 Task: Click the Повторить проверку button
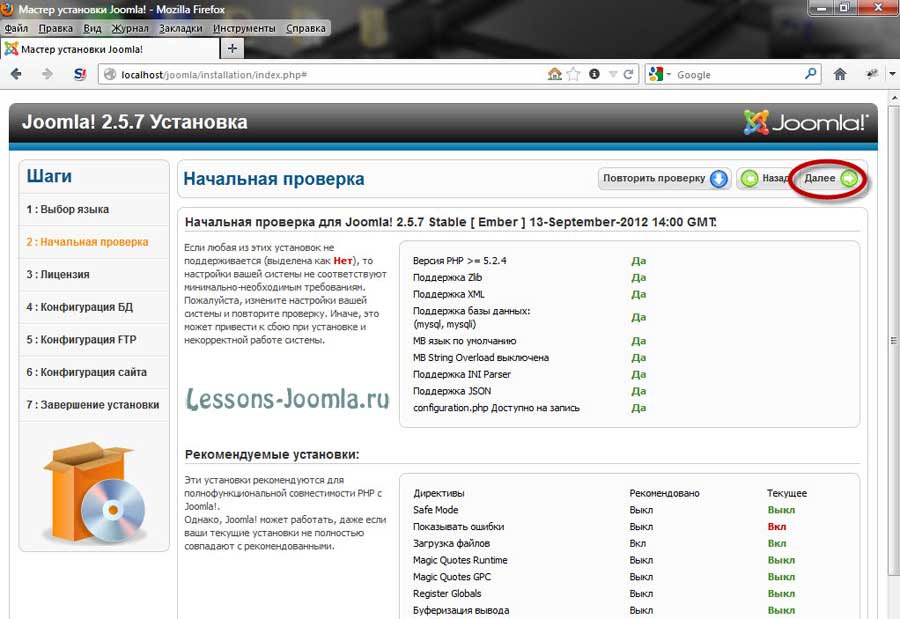(x=664, y=179)
